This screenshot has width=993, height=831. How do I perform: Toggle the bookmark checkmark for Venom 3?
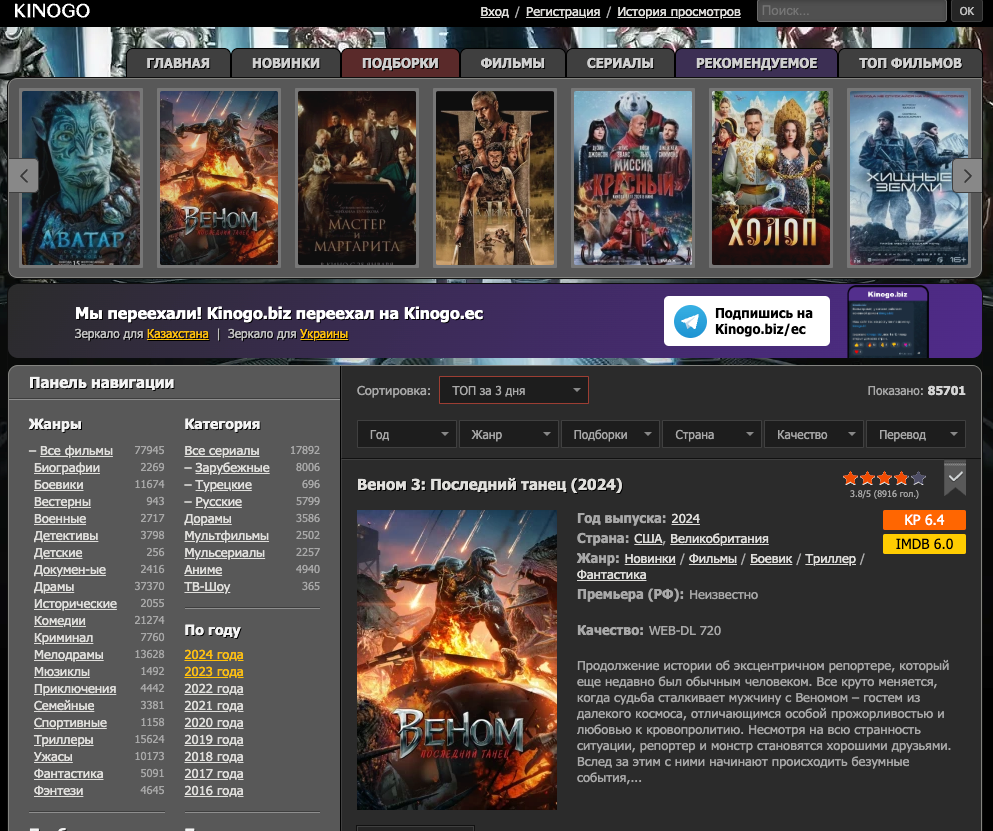(955, 478)
